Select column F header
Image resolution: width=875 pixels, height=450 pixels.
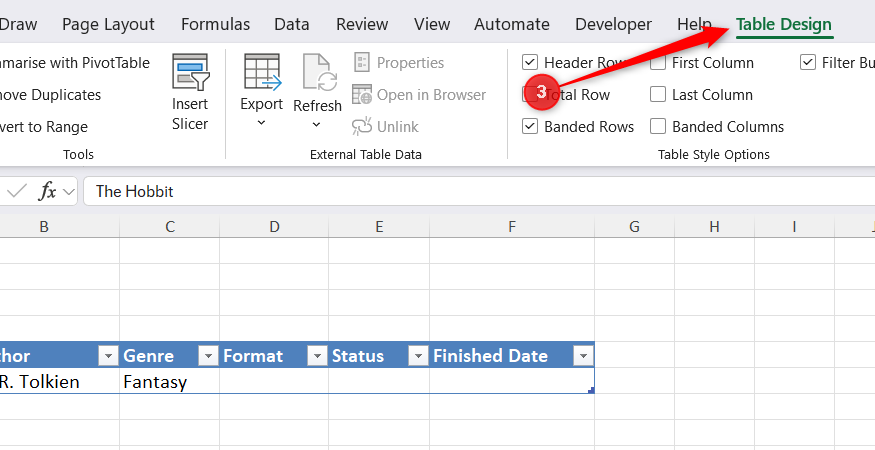coord(512,227)
